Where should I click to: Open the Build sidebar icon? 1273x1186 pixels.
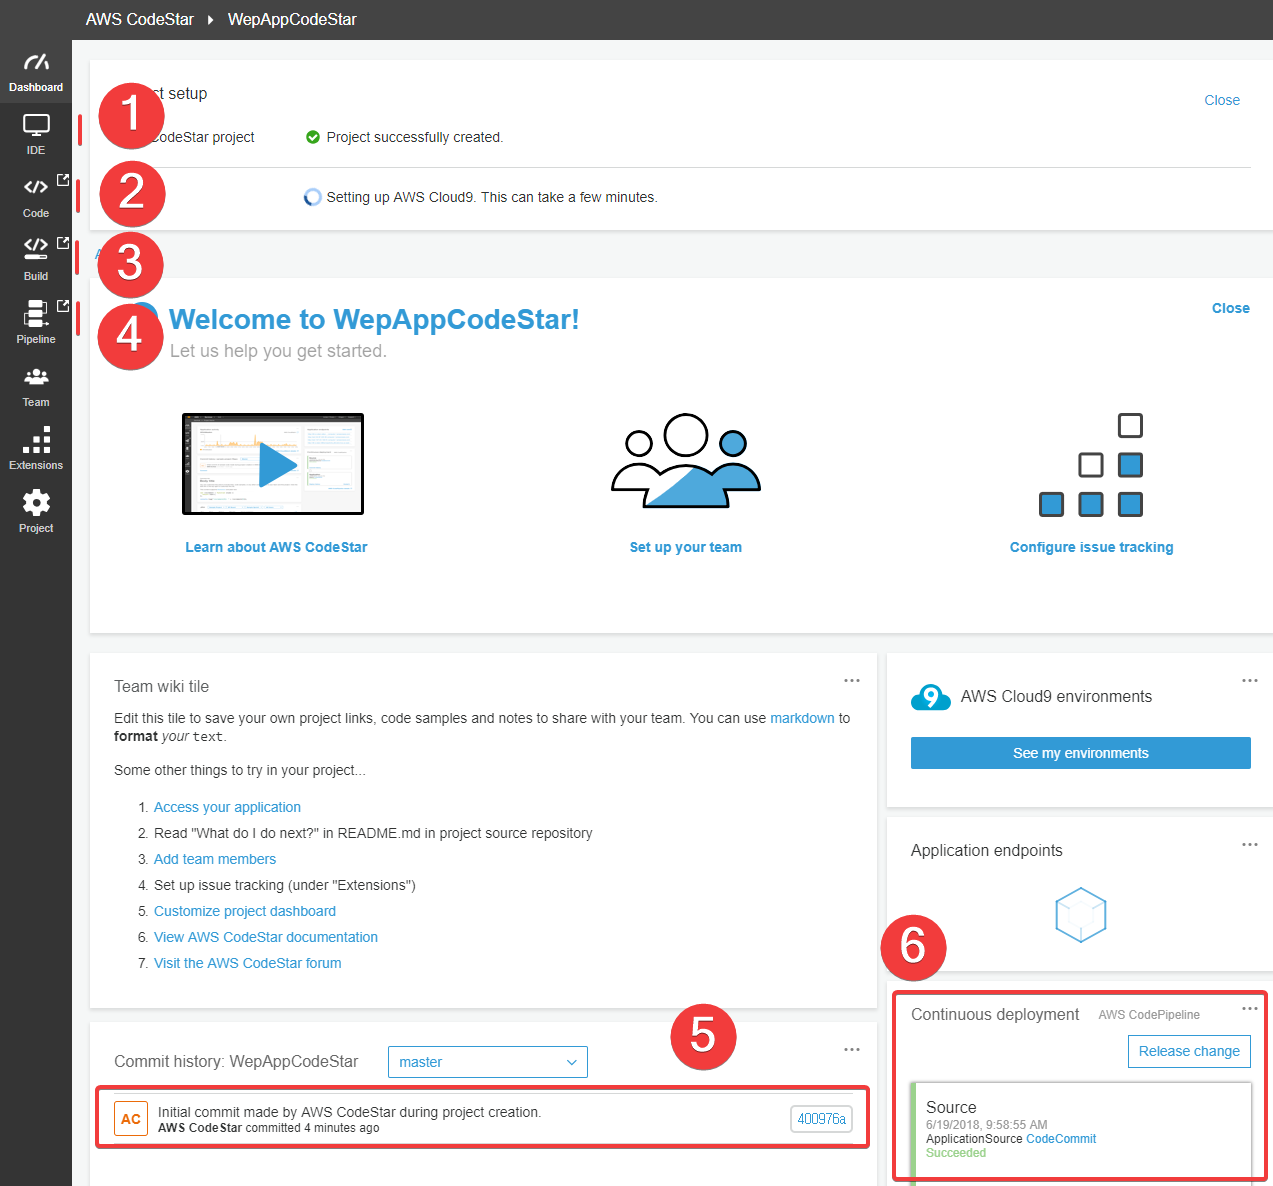click(36, 248)
